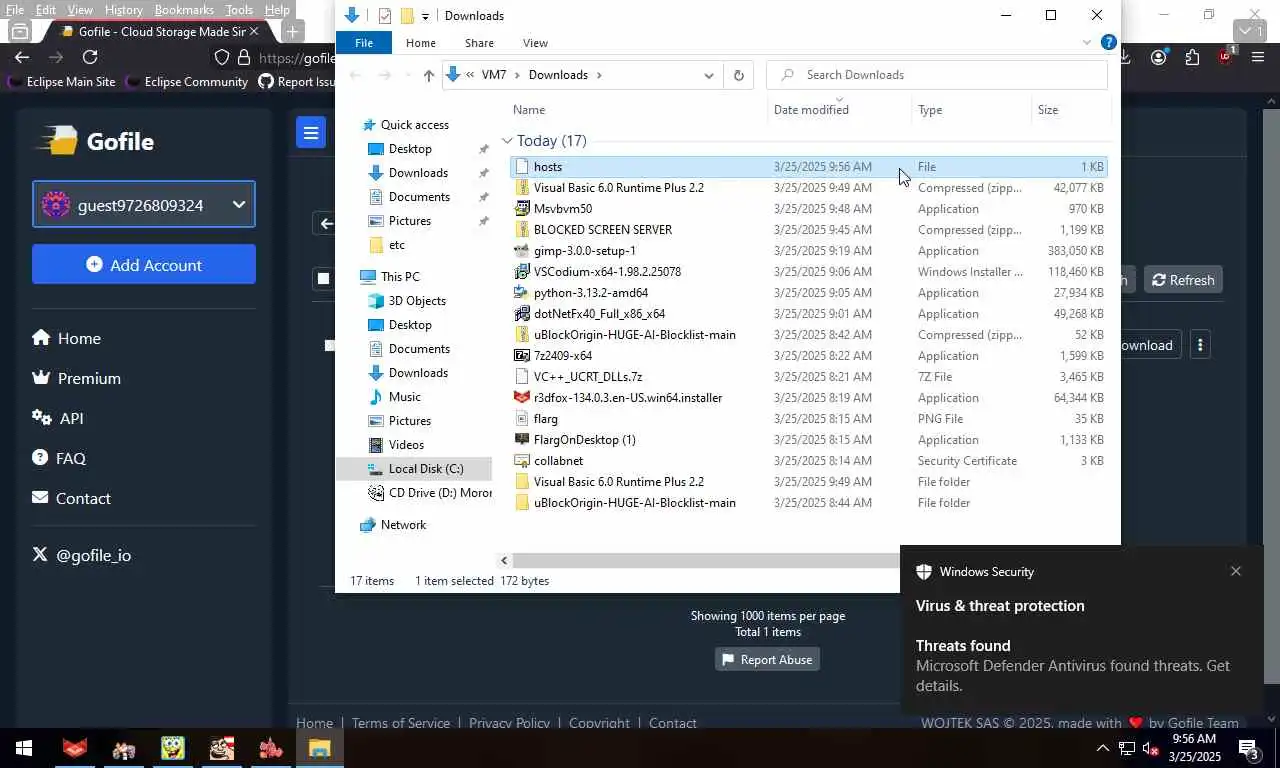Open the notification center icon
This screenshot has width=1280, height=768.
click(1249, 748)
